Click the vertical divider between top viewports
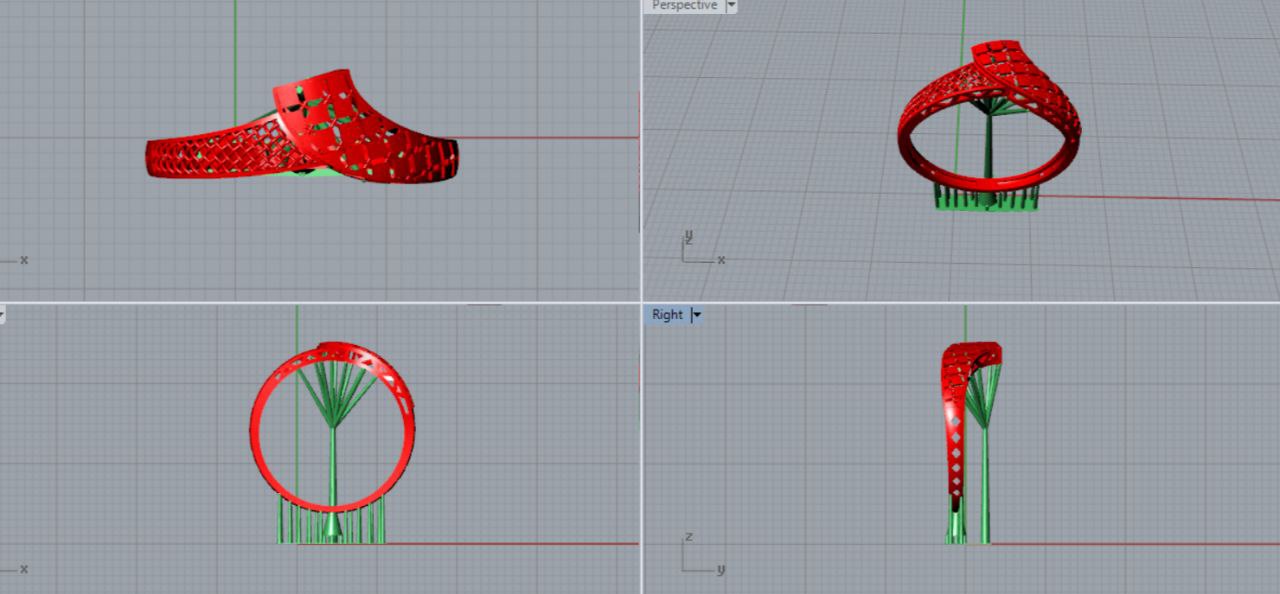Image resolution: width=1280 pixels, height=594 pixels. 641,150
